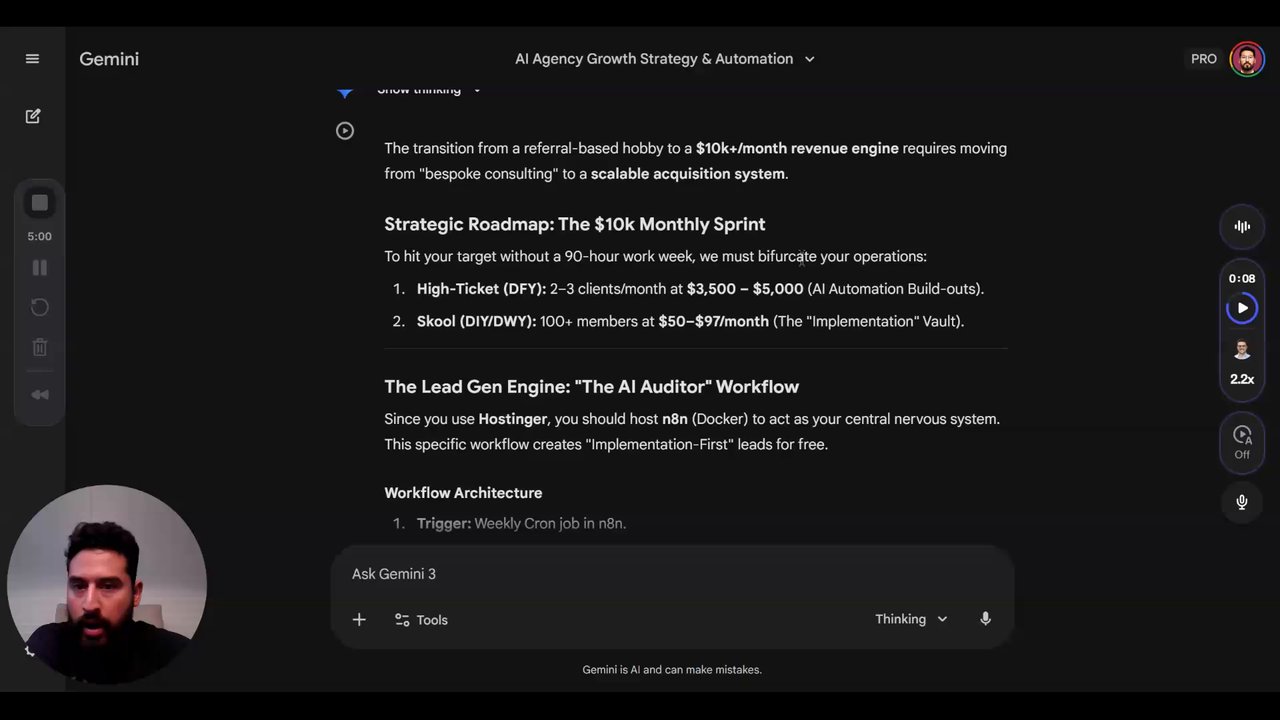Image resolution: width=1280 pixels, height=720 pixels.
Task: Play the response audio with the circled play icon
Action: (345, 130)
